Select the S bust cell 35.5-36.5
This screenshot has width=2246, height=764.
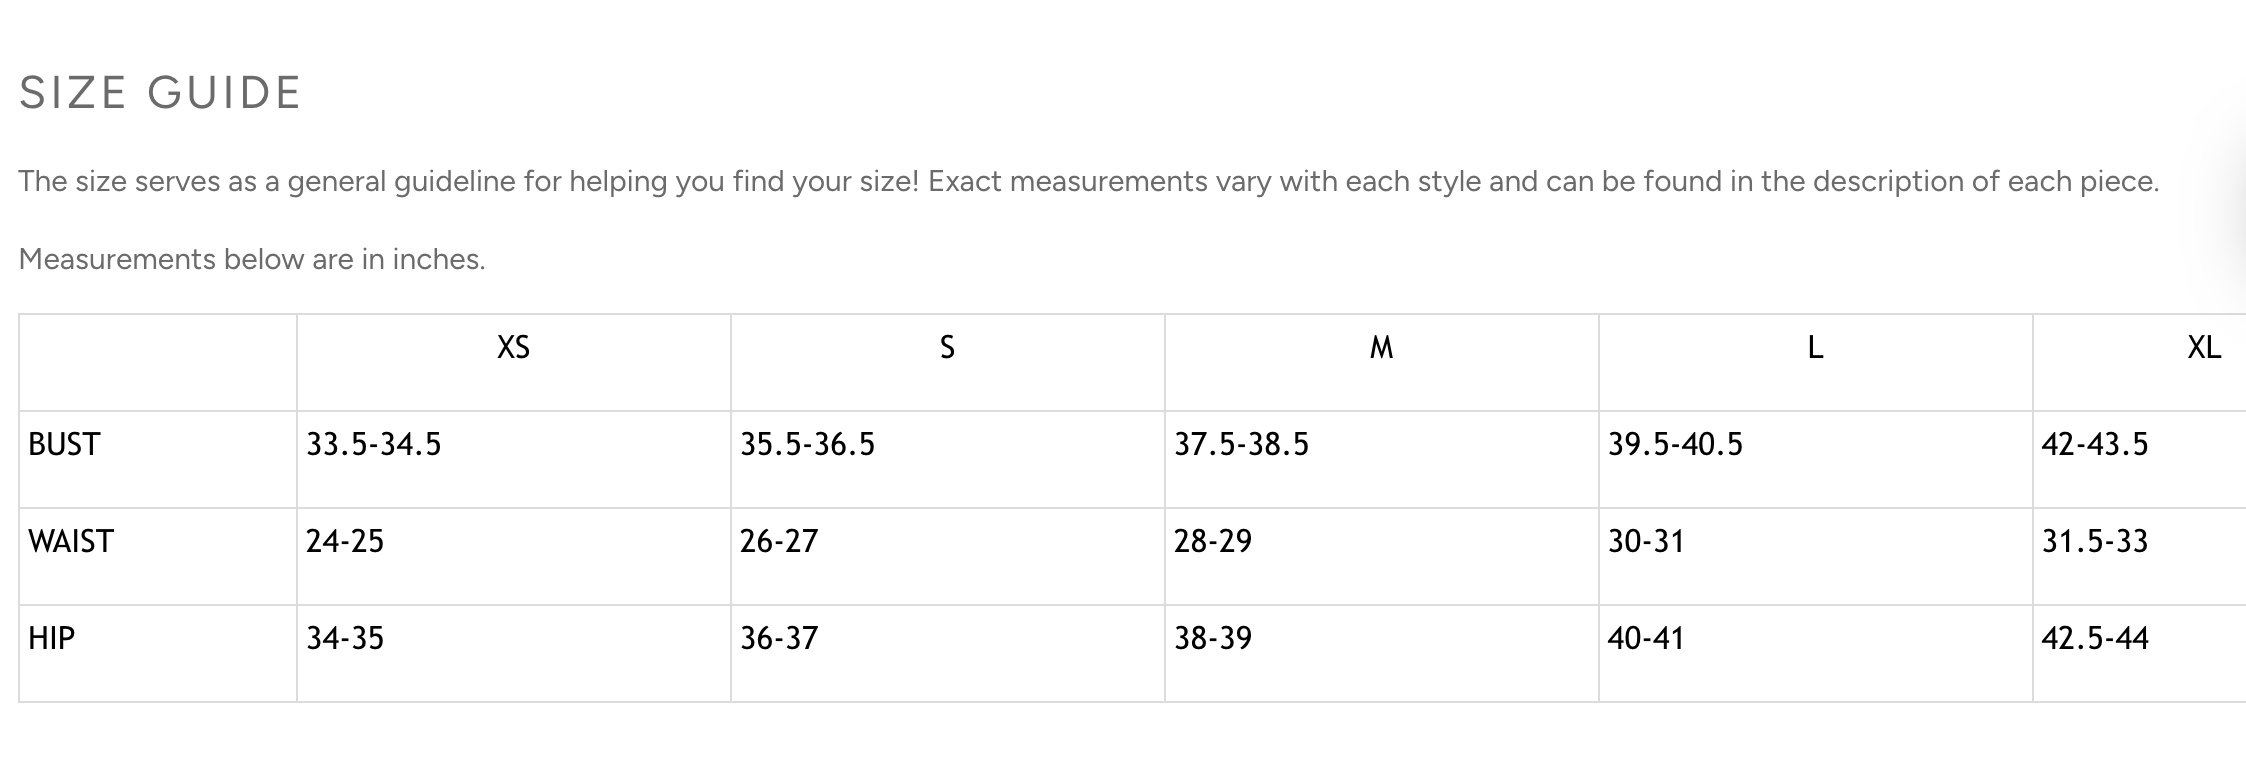click(x=807, y=444)
